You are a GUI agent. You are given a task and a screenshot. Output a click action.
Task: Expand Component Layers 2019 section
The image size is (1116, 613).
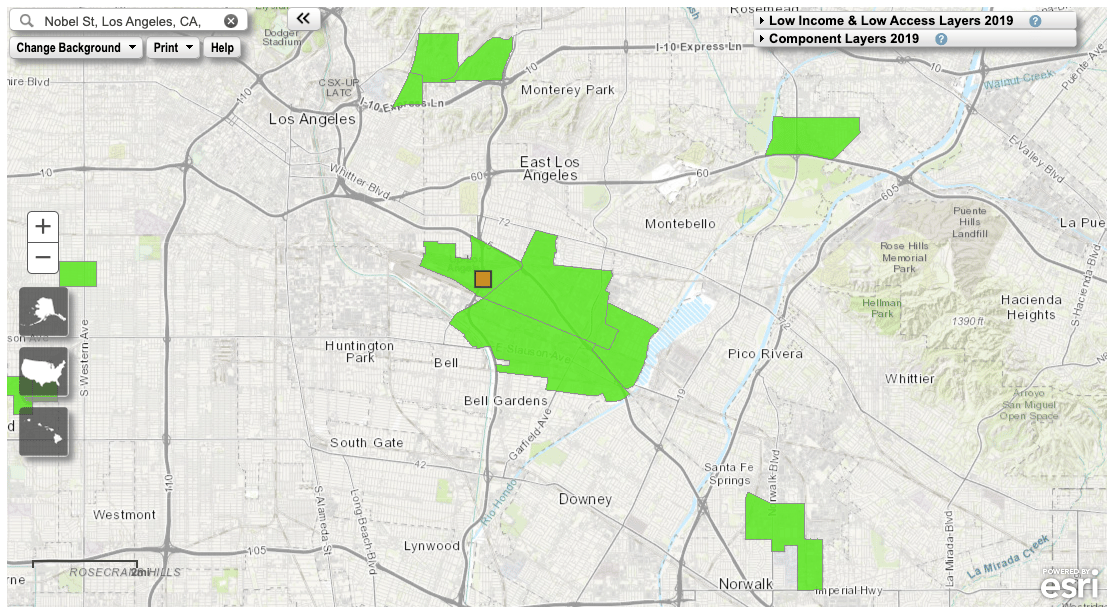[843, 38]
